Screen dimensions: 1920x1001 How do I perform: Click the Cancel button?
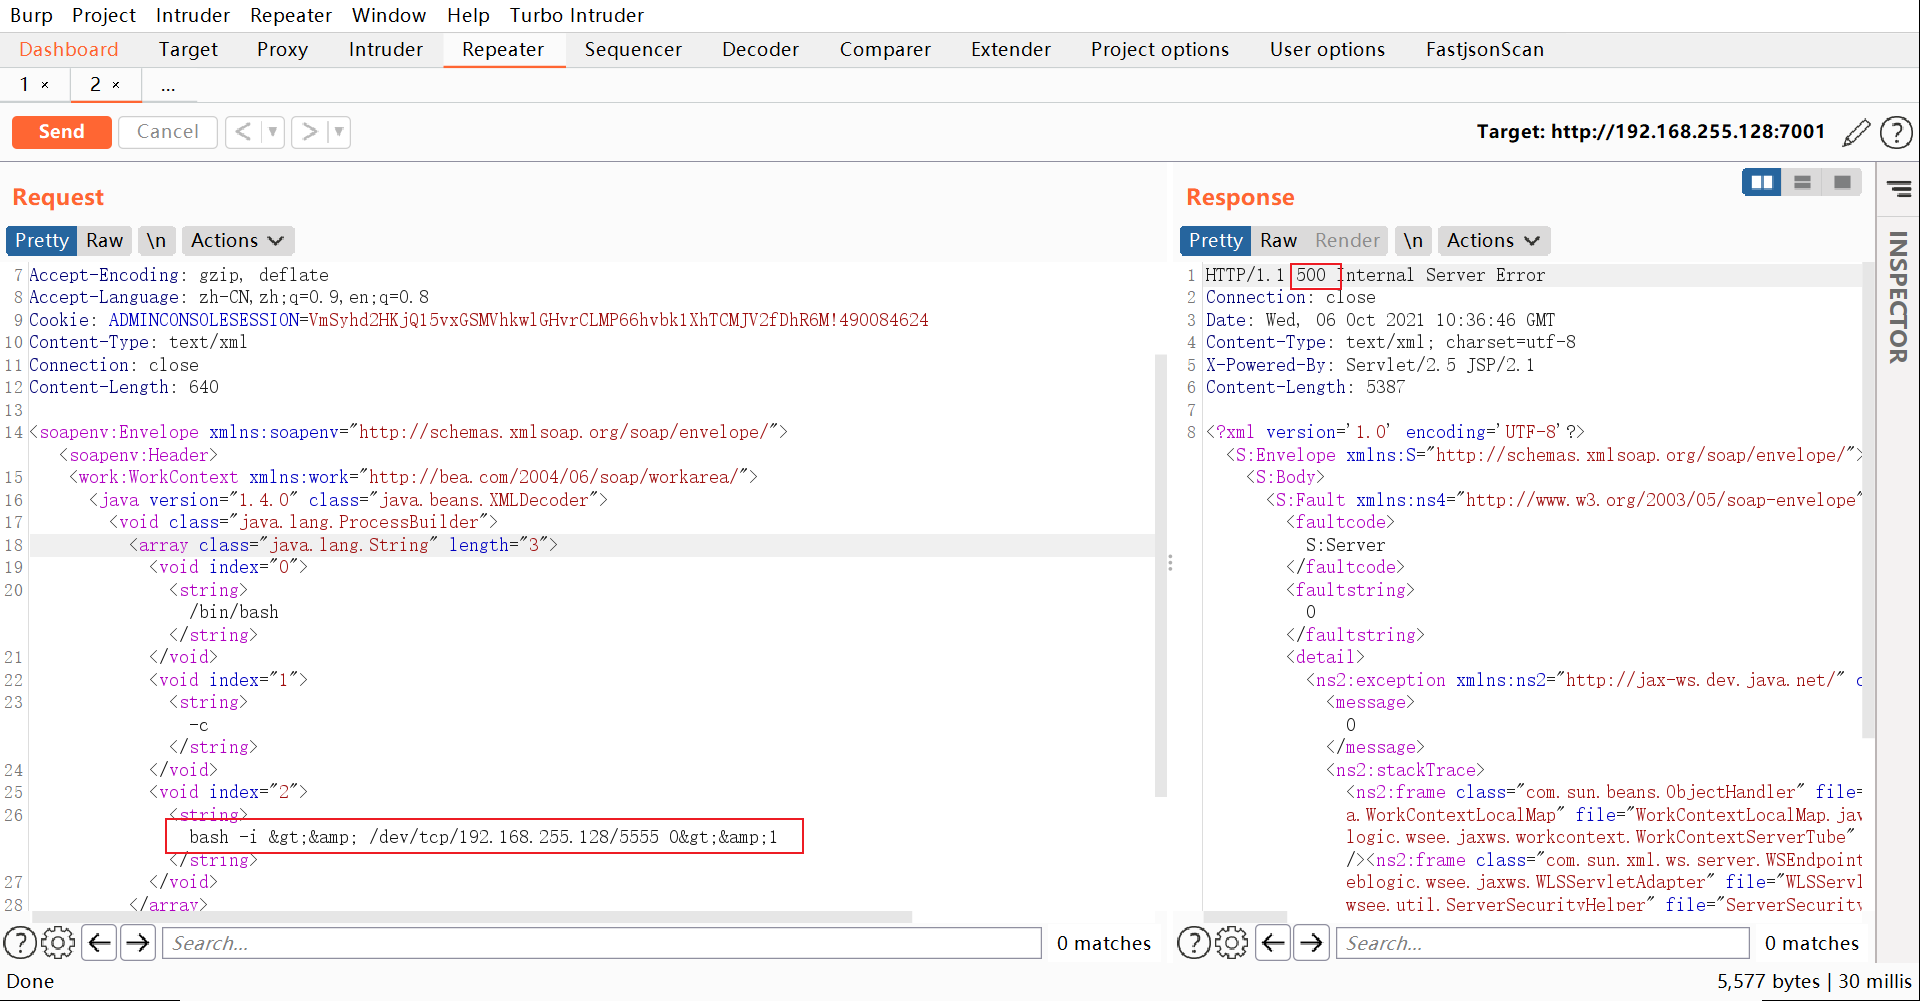[167, 132]
